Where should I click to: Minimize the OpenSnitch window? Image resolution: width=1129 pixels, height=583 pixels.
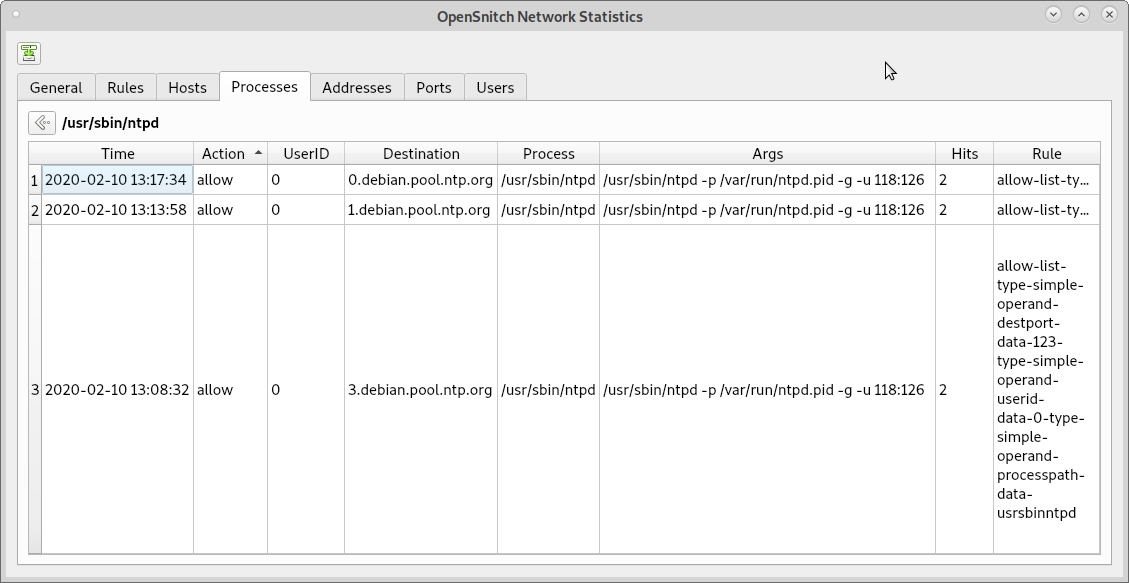coord(1053,14)
